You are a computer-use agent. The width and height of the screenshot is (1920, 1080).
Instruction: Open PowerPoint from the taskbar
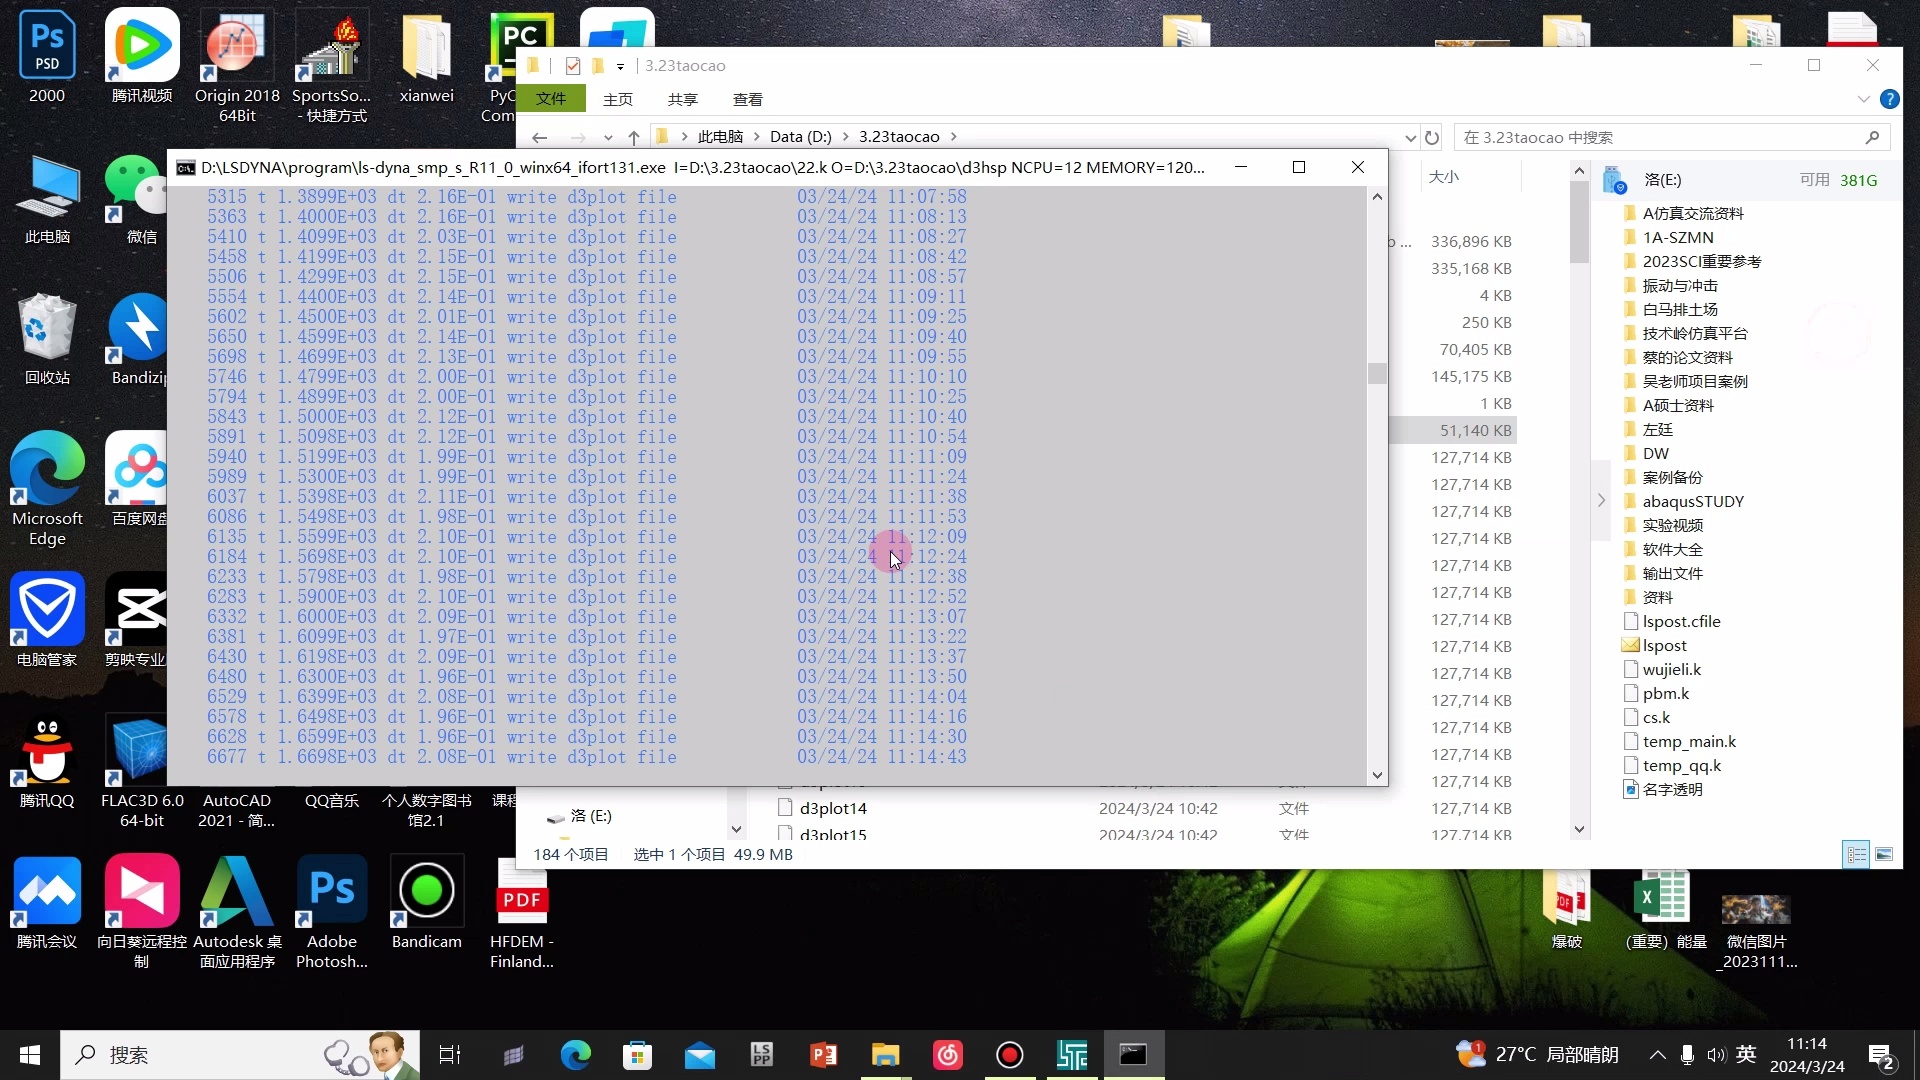coord(823,1055)
